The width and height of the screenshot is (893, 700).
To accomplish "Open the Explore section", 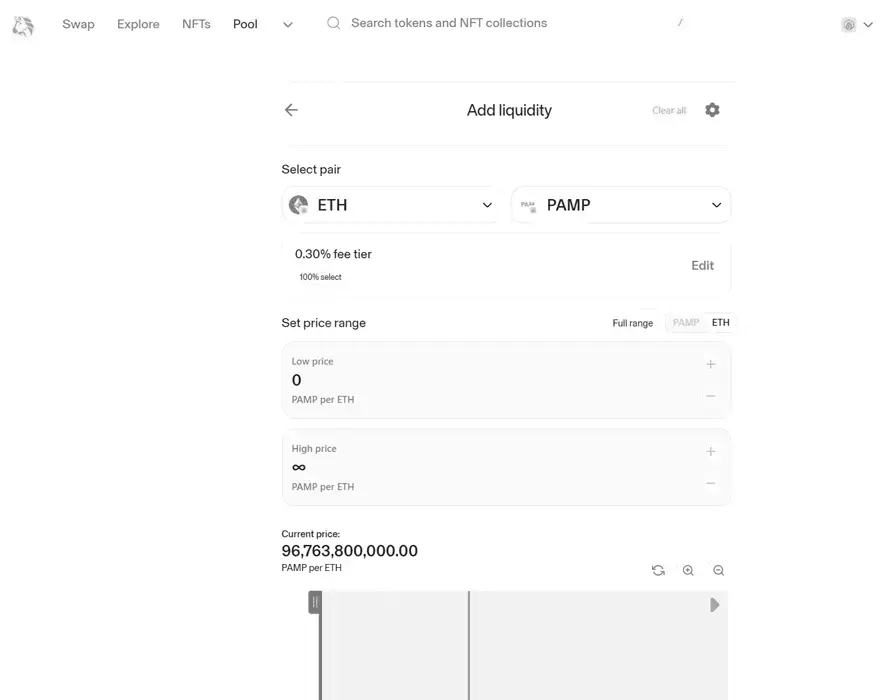I will pyautogui.click(x=138, y=24).
